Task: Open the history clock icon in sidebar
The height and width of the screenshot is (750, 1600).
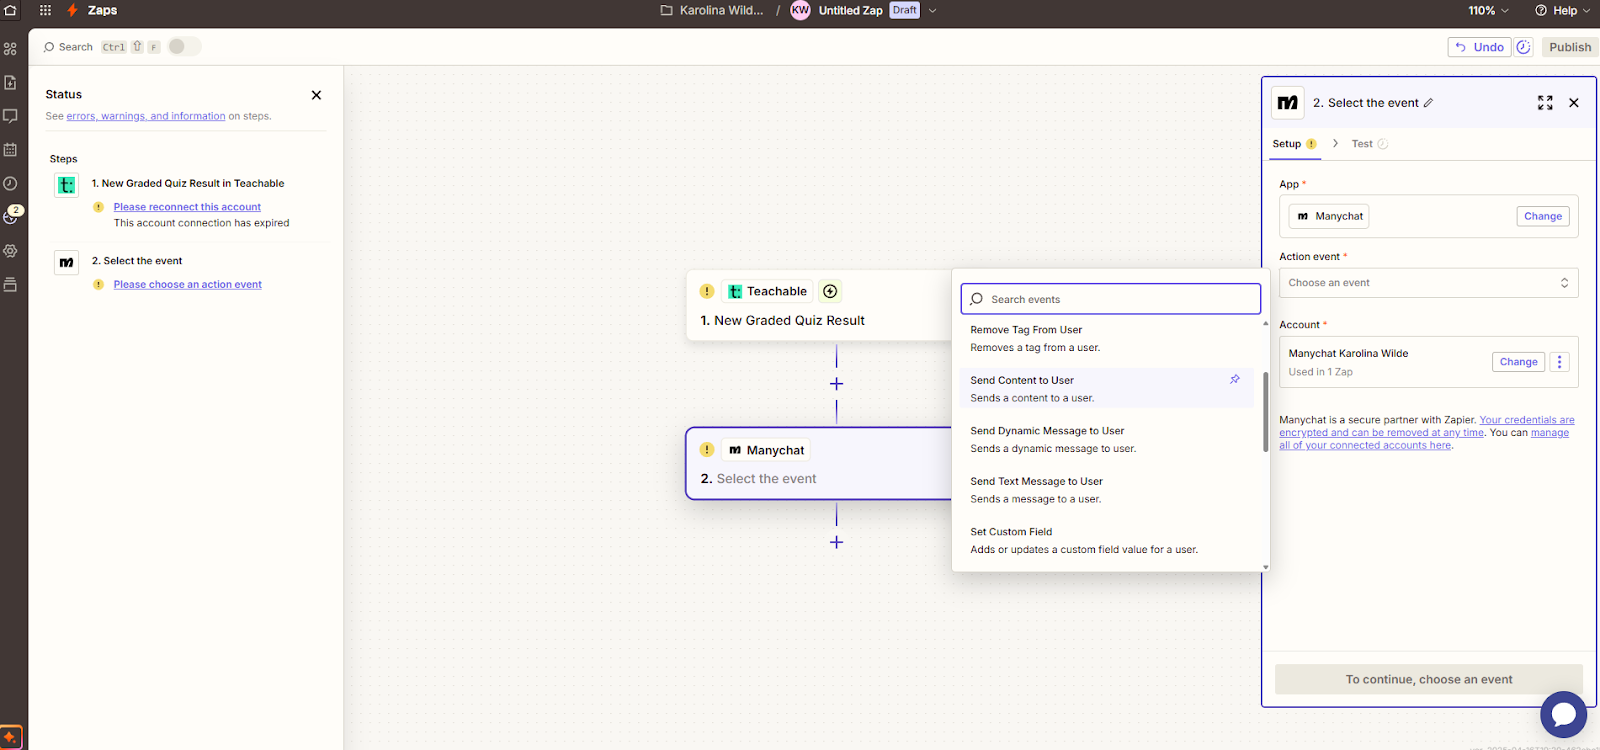Action: pos(10,183)
